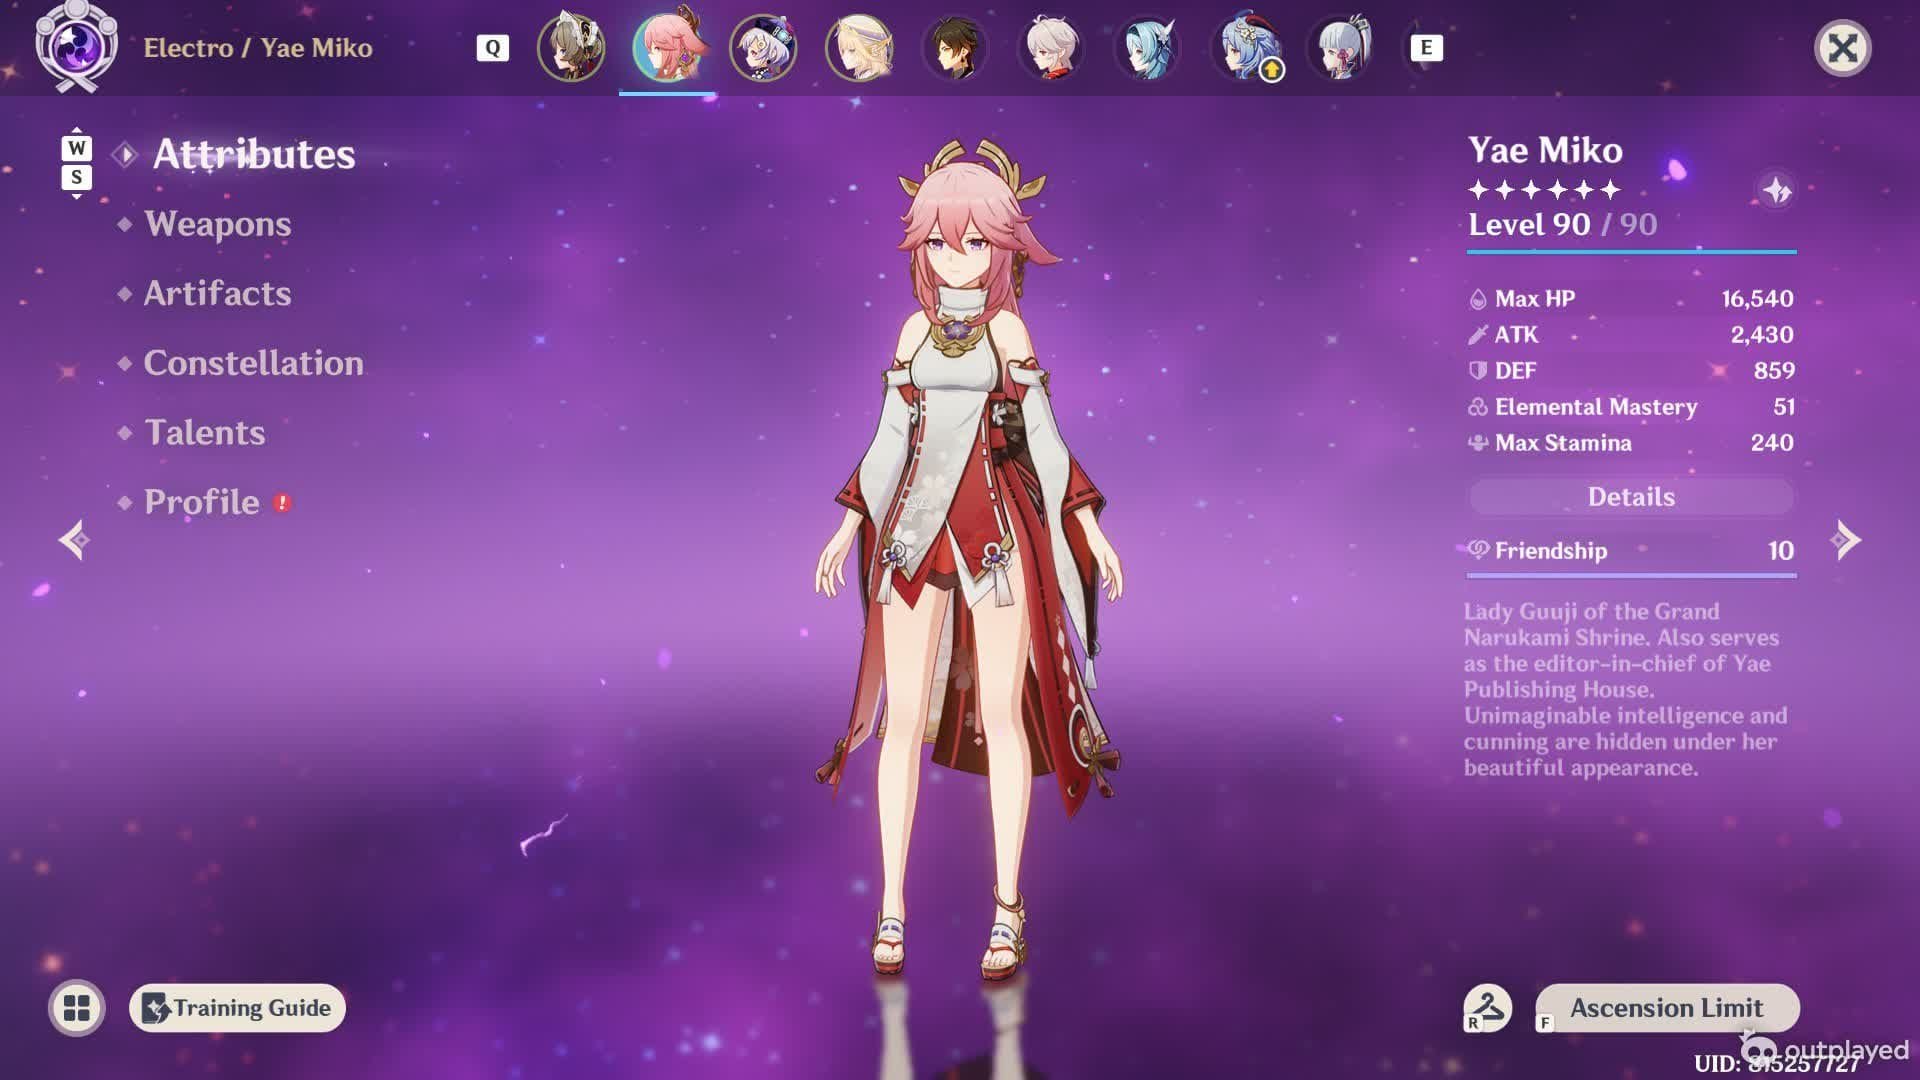Click the ATK sword icon
This screenshot has width=1920, height=1080.
(x=1478, y=335)
